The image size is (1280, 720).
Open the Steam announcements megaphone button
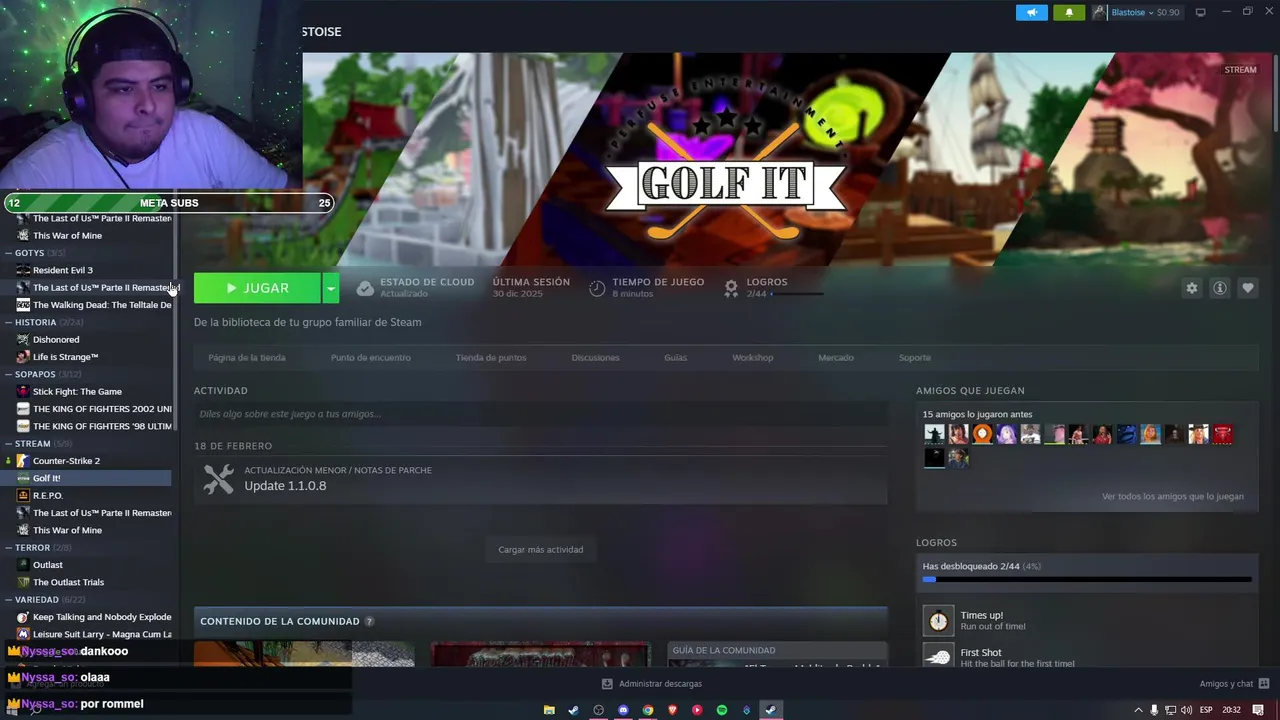point(1032,12)
